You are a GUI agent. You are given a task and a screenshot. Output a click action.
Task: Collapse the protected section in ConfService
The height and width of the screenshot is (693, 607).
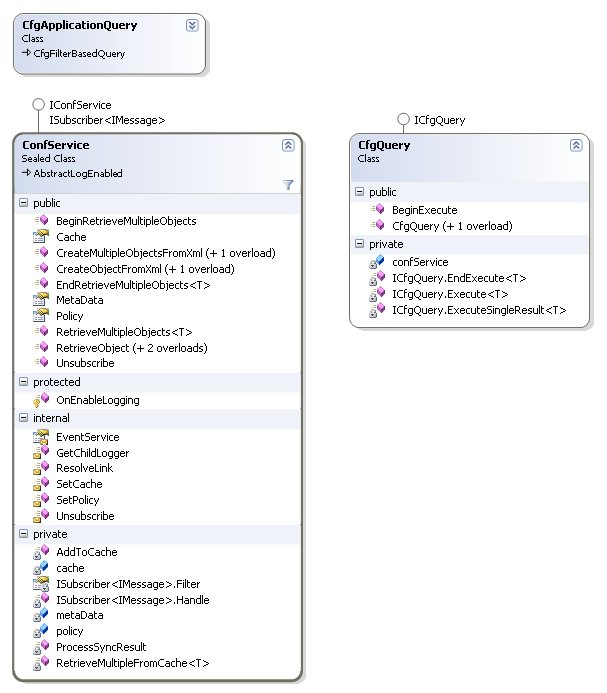click(24, 382)
